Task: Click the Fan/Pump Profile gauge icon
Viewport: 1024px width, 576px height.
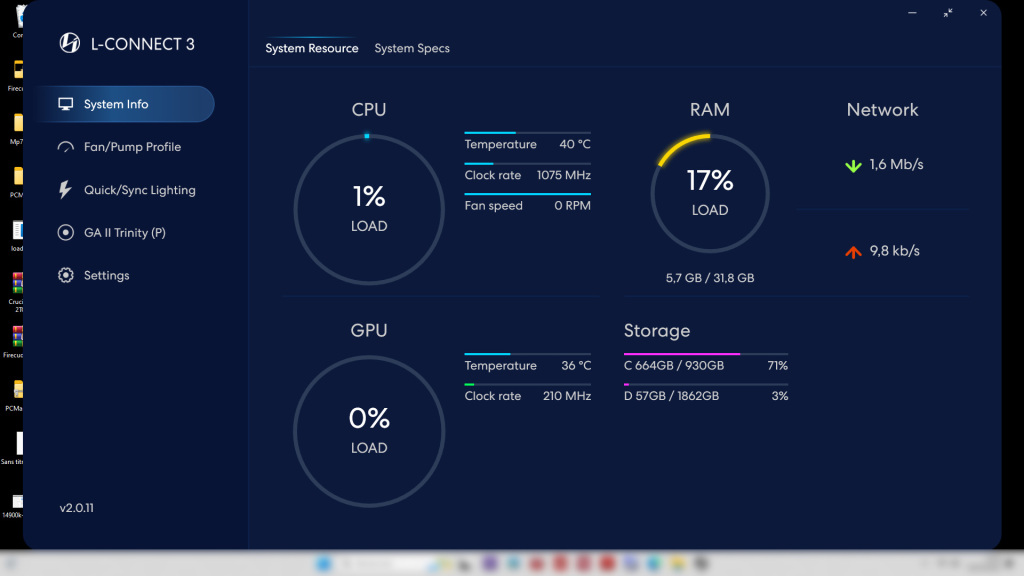Action: pyautogui.click(x=66, y=147)
